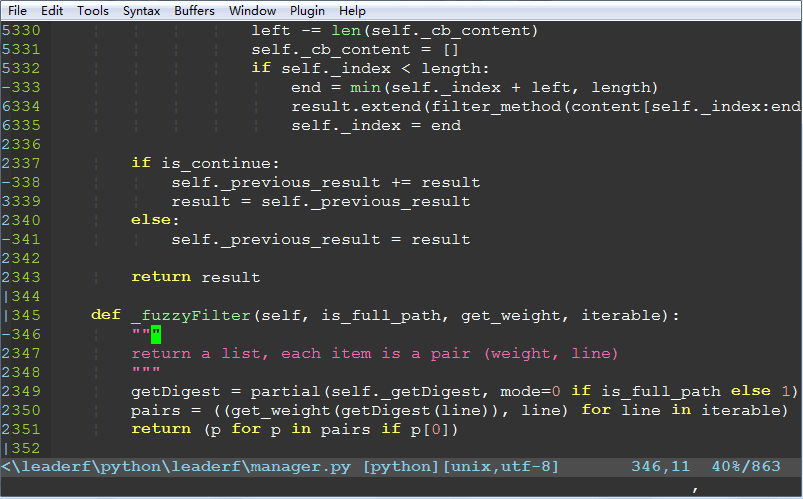Click the 346,11 cursor position indicator

pyautogui.click(x=661, y=467)
